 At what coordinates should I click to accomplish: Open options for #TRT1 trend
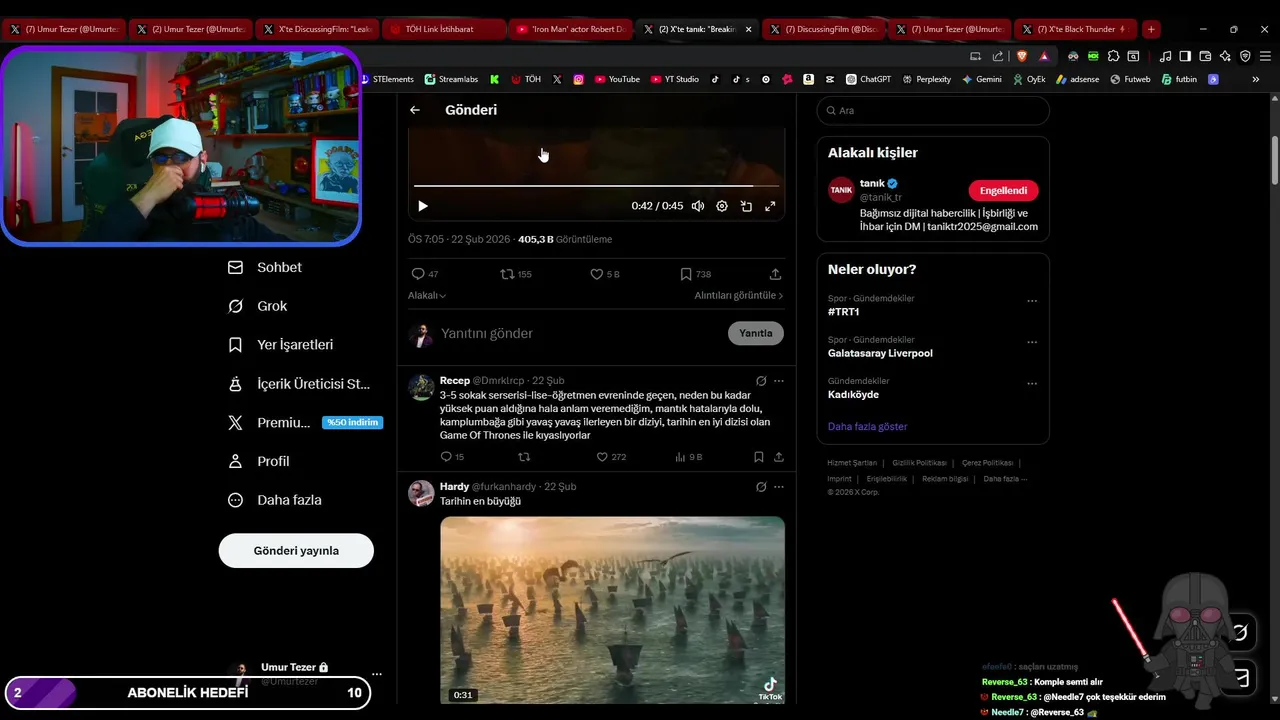1032,301
